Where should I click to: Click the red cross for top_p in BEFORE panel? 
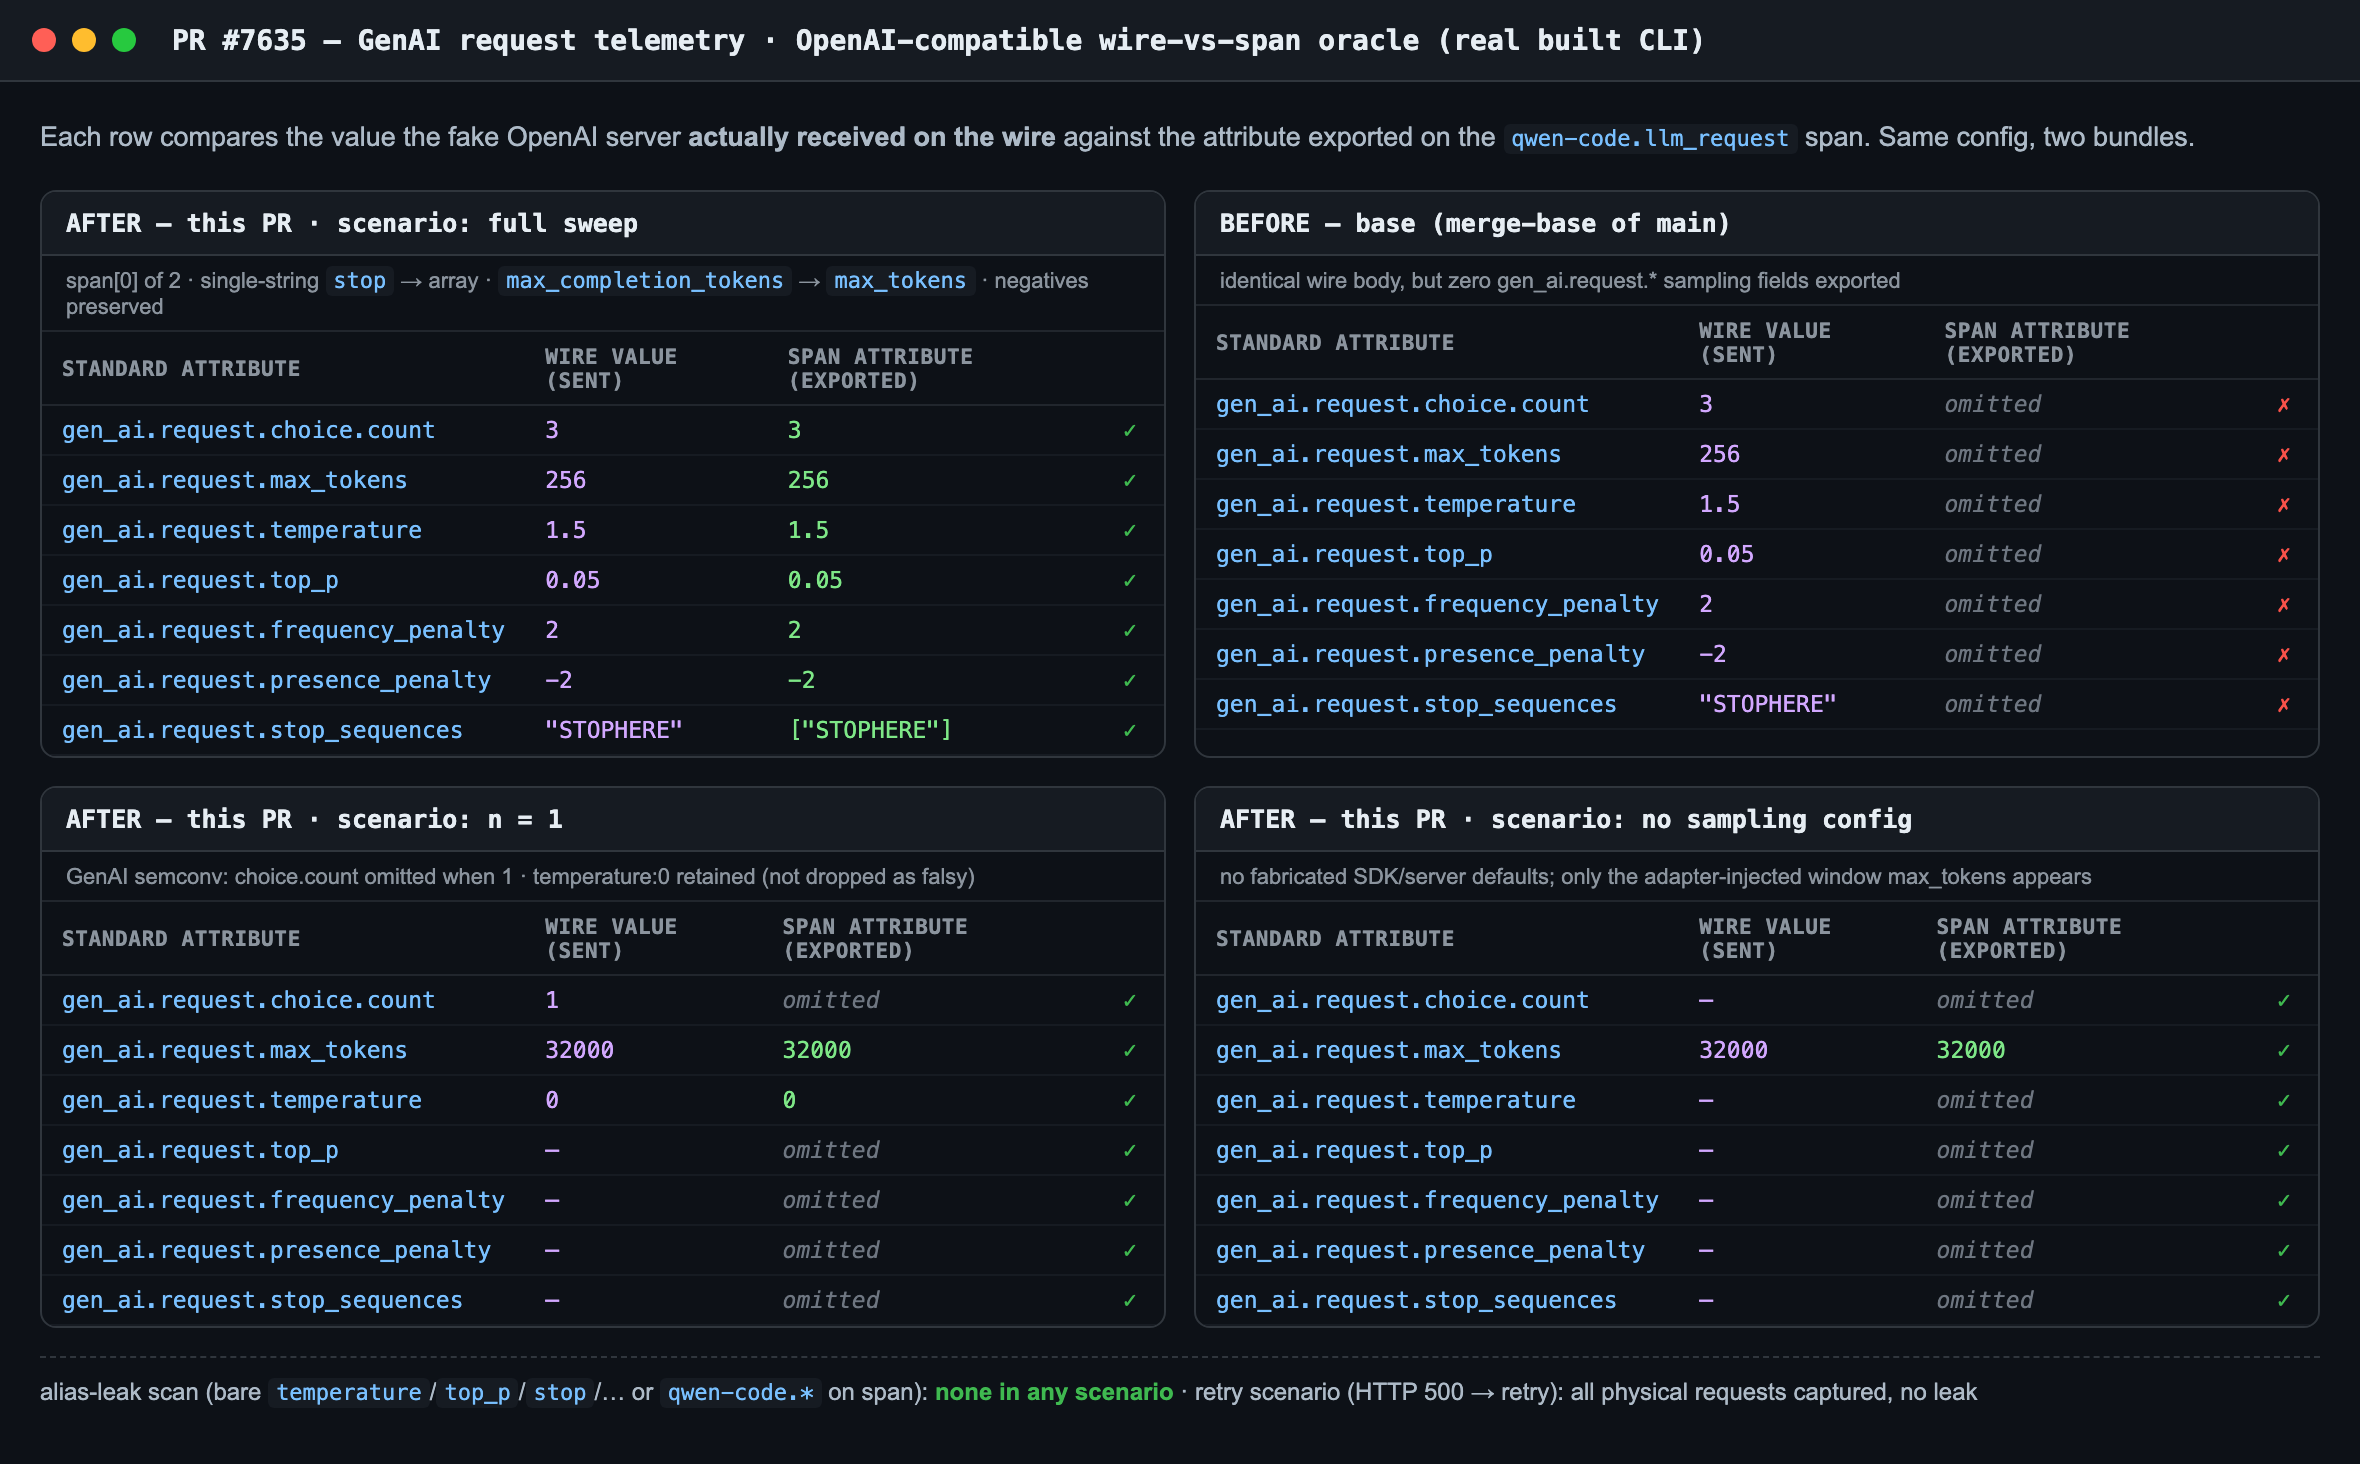coord(2284,555)
